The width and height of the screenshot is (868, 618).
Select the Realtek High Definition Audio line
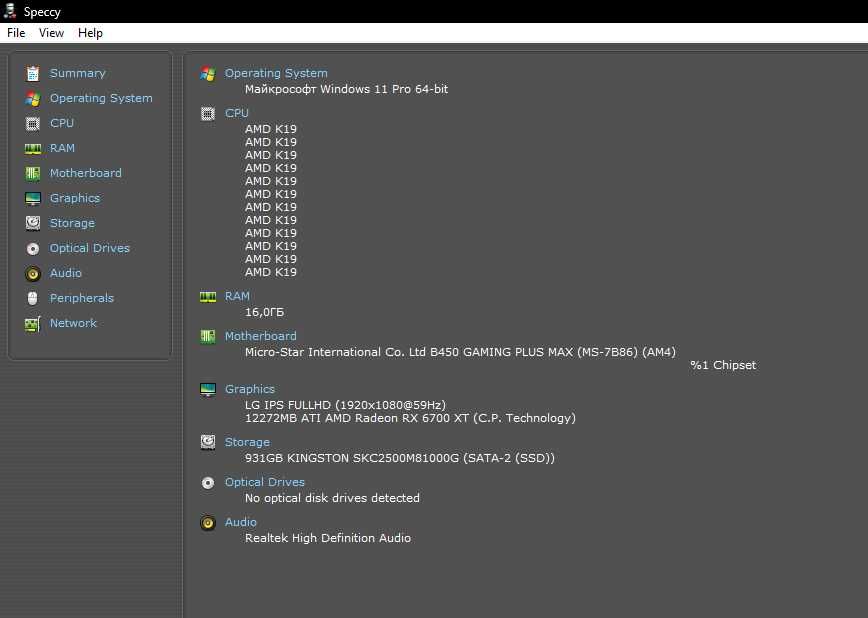click(x=328, y=538)
